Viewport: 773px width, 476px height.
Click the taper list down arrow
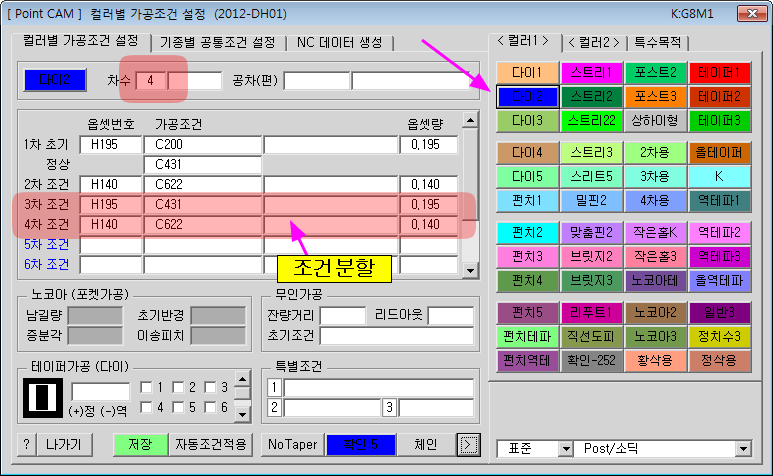[x=242, y=414]
